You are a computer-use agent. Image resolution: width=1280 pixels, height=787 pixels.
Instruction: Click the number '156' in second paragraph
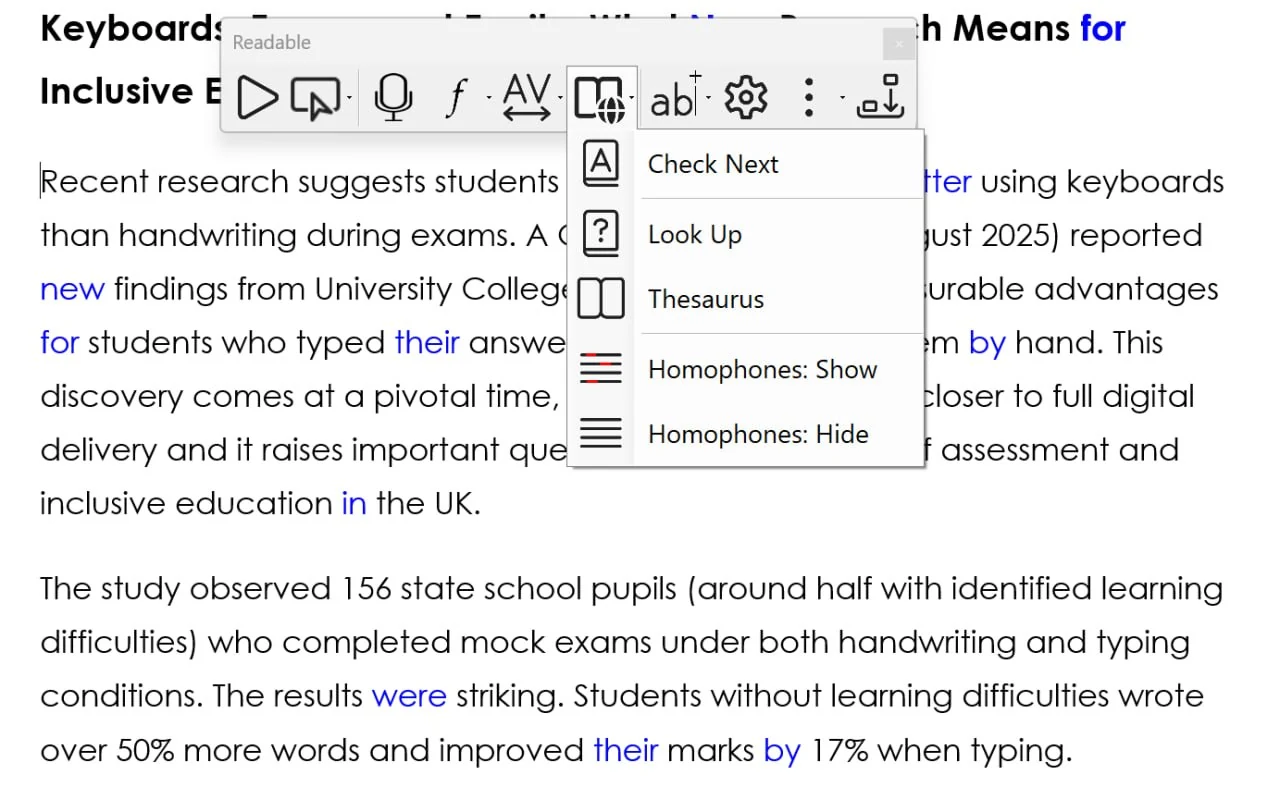tap(366, 589)
